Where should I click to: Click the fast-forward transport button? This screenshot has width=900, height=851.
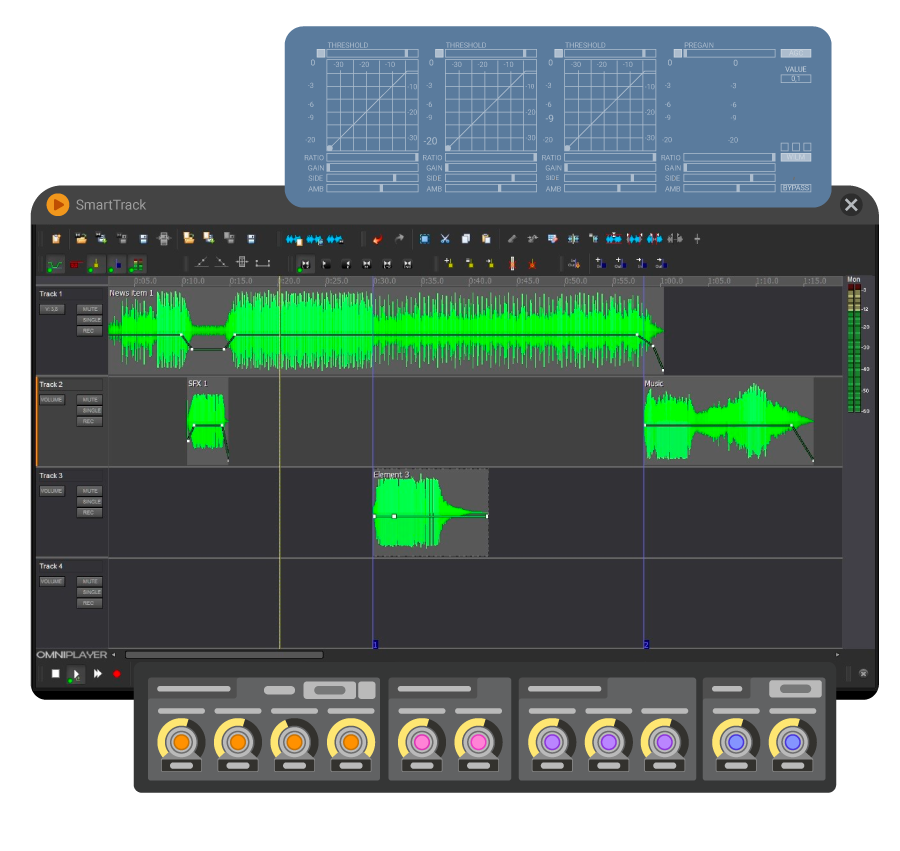[98, 674]
